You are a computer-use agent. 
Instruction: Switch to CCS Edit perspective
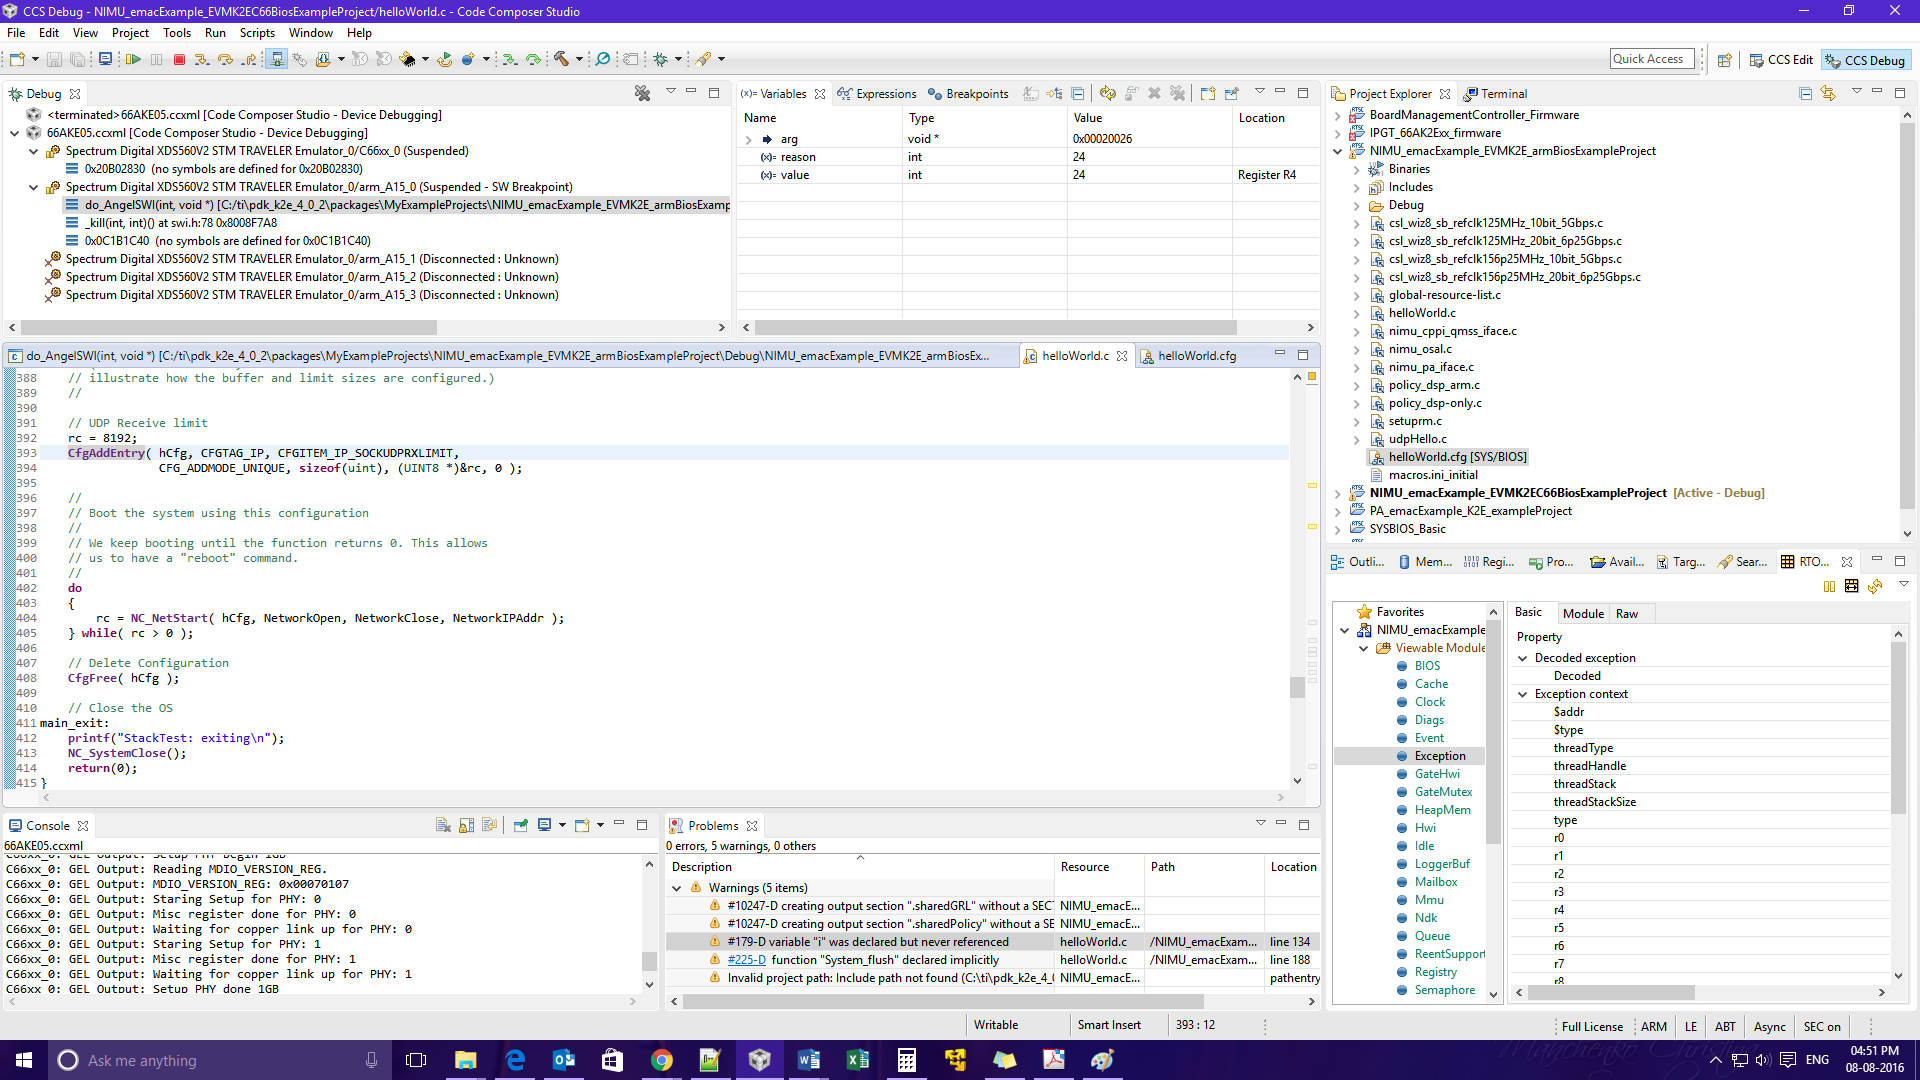point(1780,60)
